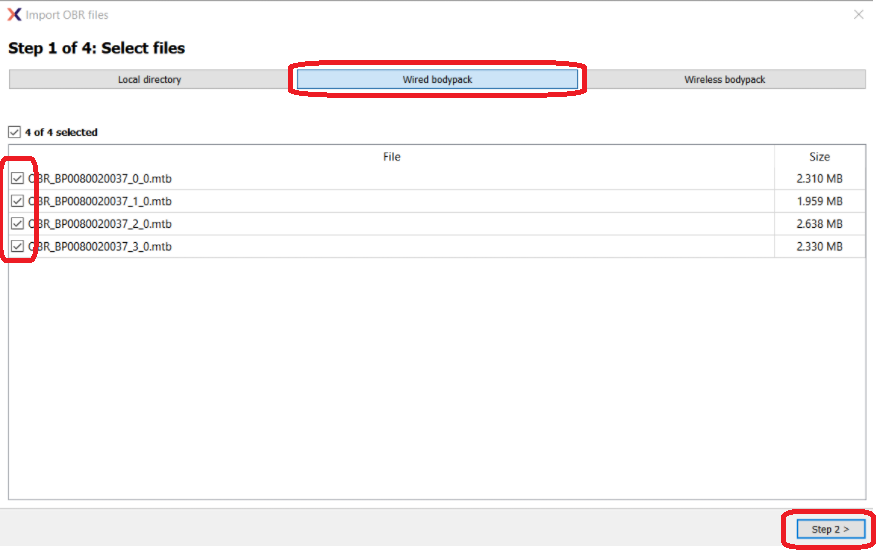The width and height of the screenshot is (878, 555).
Task: Sort by the Size column header
Action: click(819, 157)
